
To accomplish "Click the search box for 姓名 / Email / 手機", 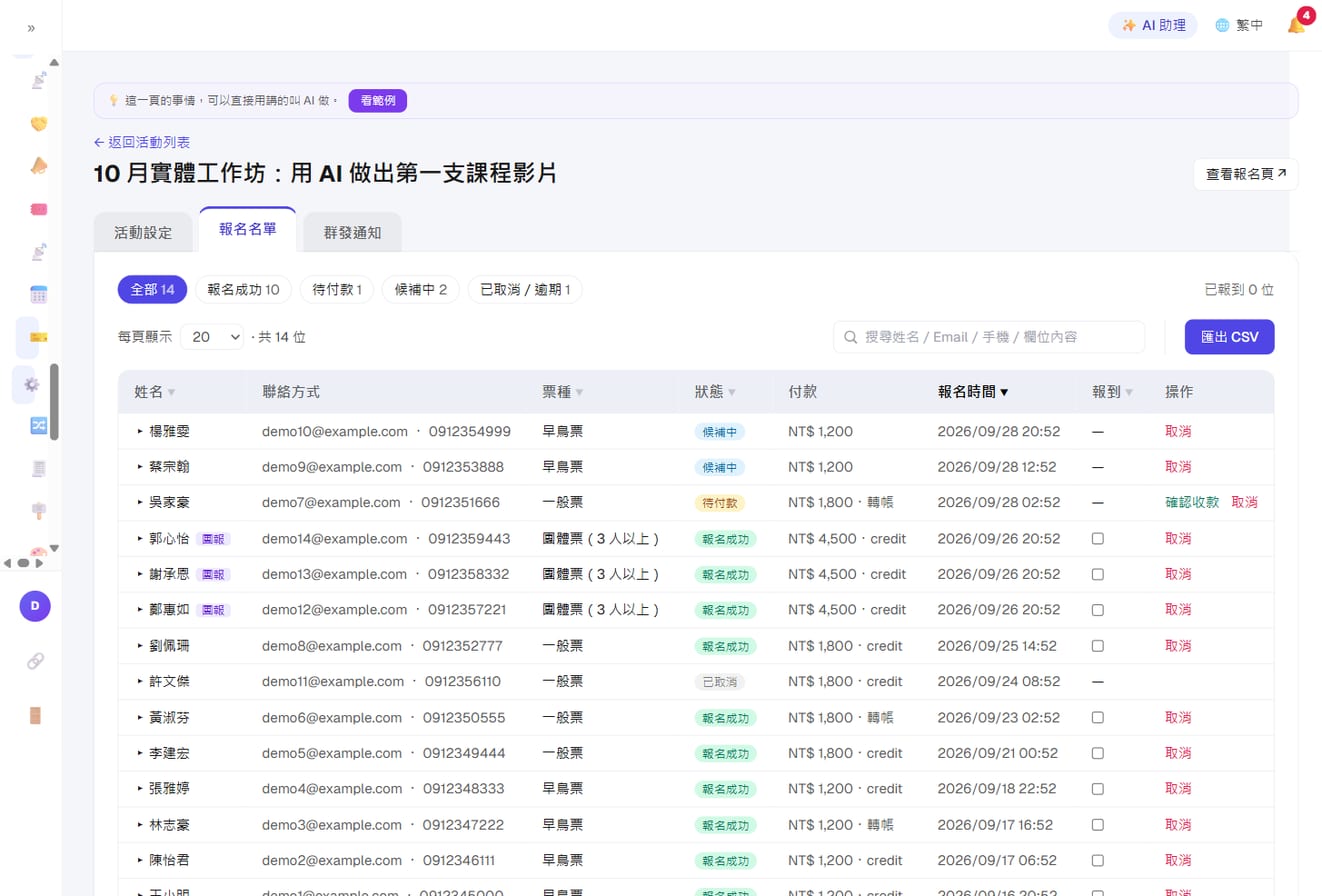I will click(989, 337).
